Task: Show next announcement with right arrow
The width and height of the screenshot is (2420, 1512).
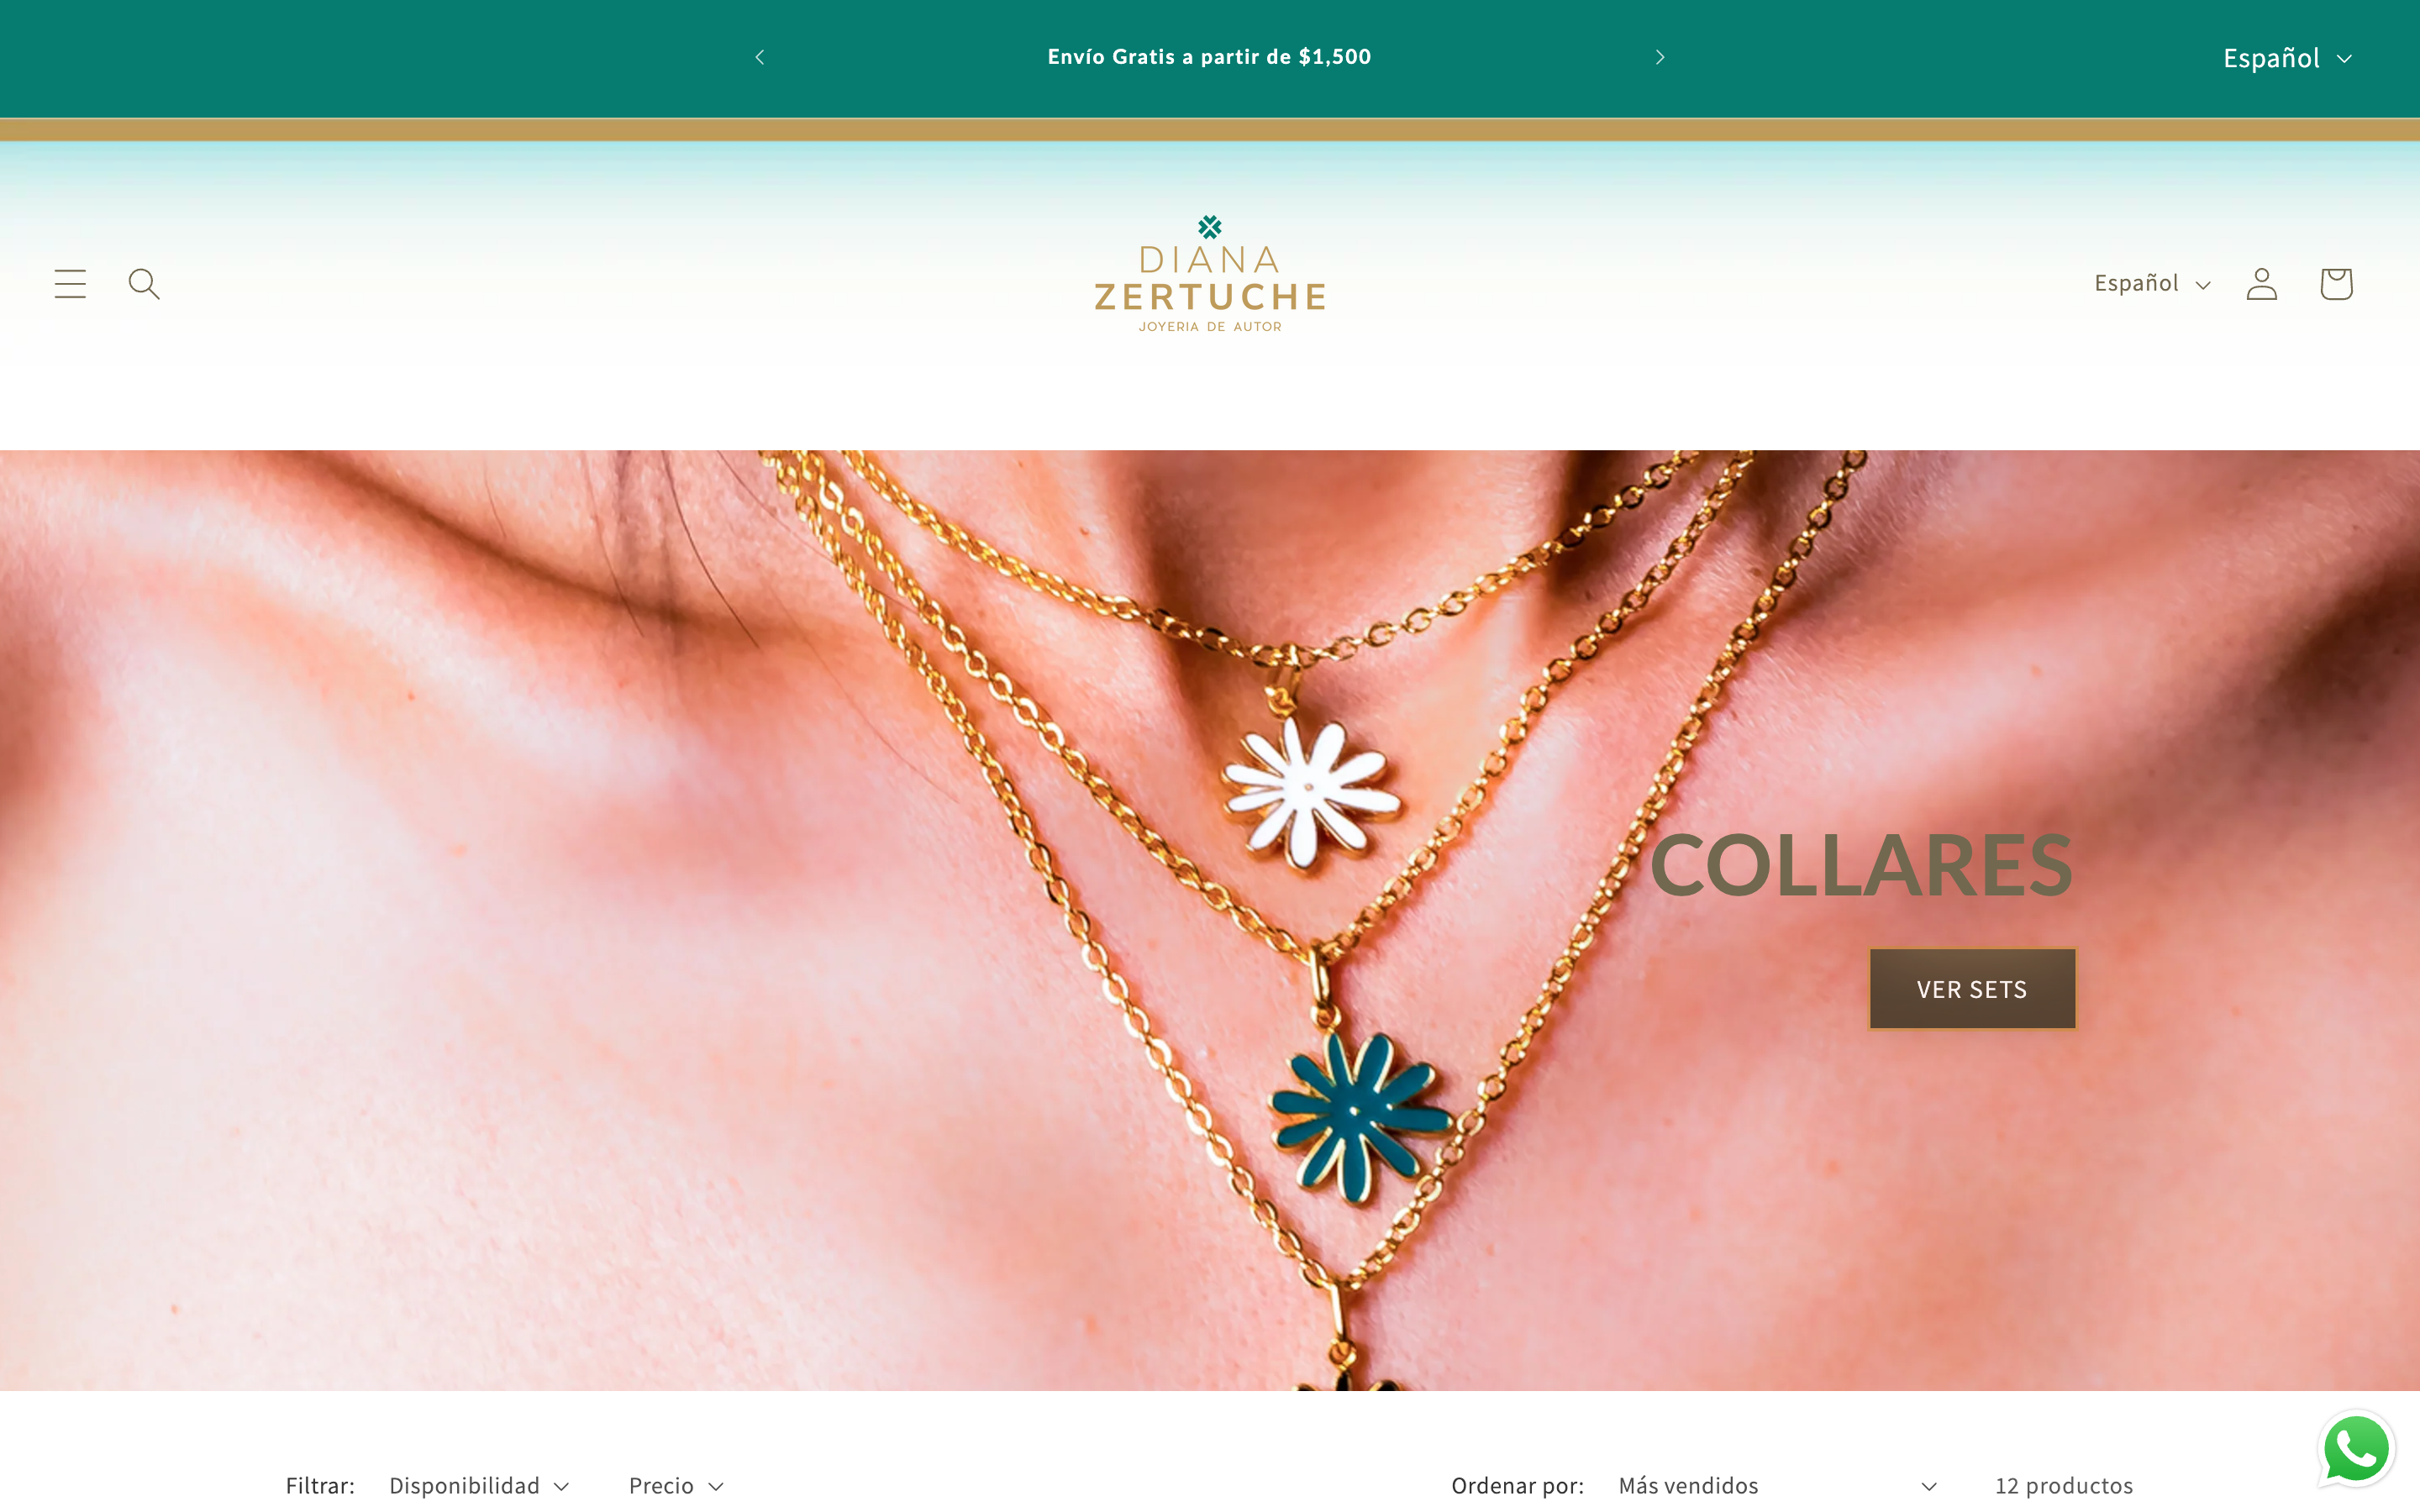Action: (1660, 57)
